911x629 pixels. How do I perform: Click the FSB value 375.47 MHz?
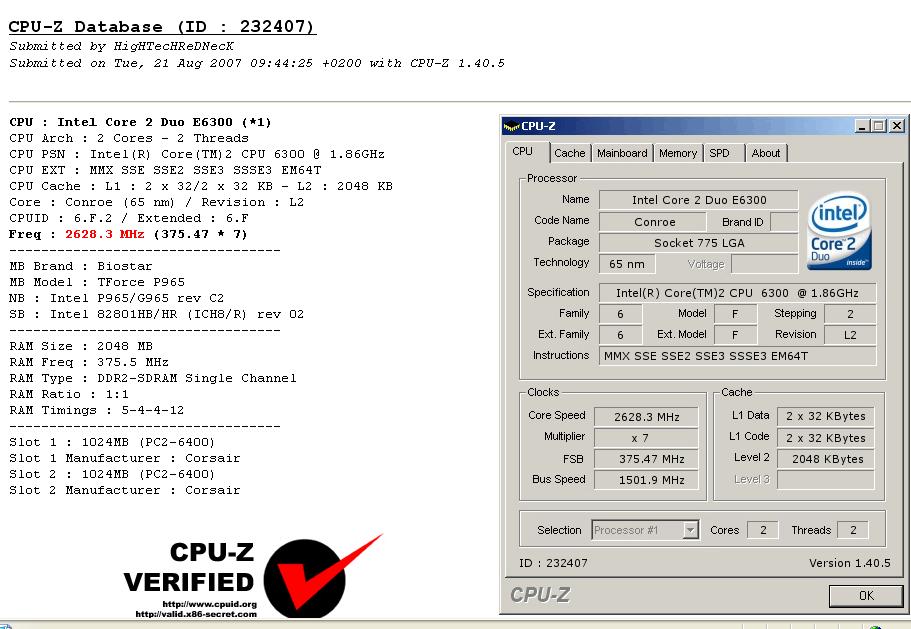pyautogui.click(x=646, y=459)
